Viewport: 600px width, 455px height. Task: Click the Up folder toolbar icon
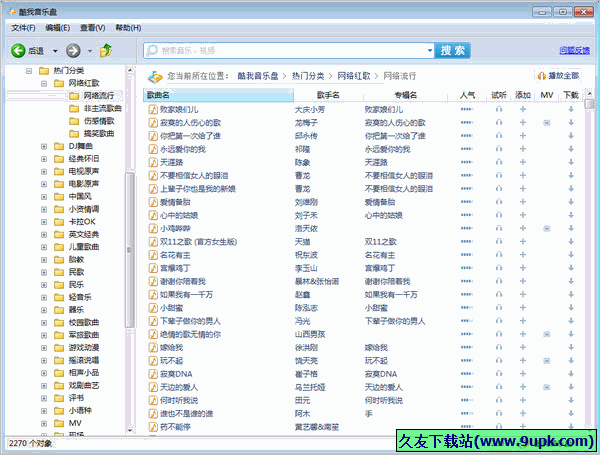tap(106, 51)
